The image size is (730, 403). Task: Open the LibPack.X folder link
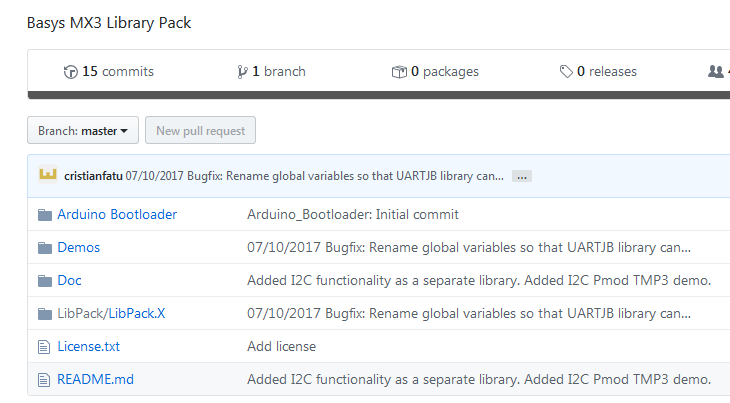pyautogui.click(x=137, y=314)
